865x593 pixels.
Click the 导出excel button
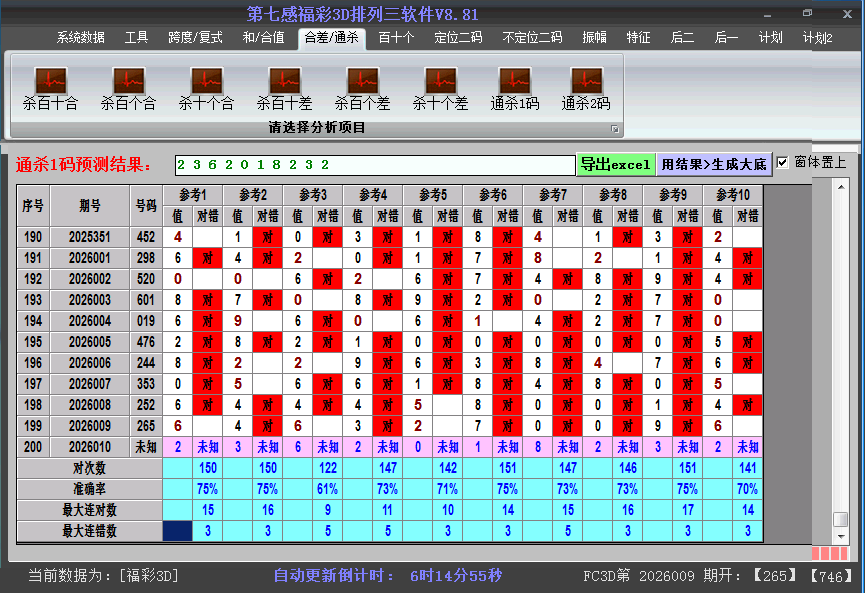click(615, 164)
